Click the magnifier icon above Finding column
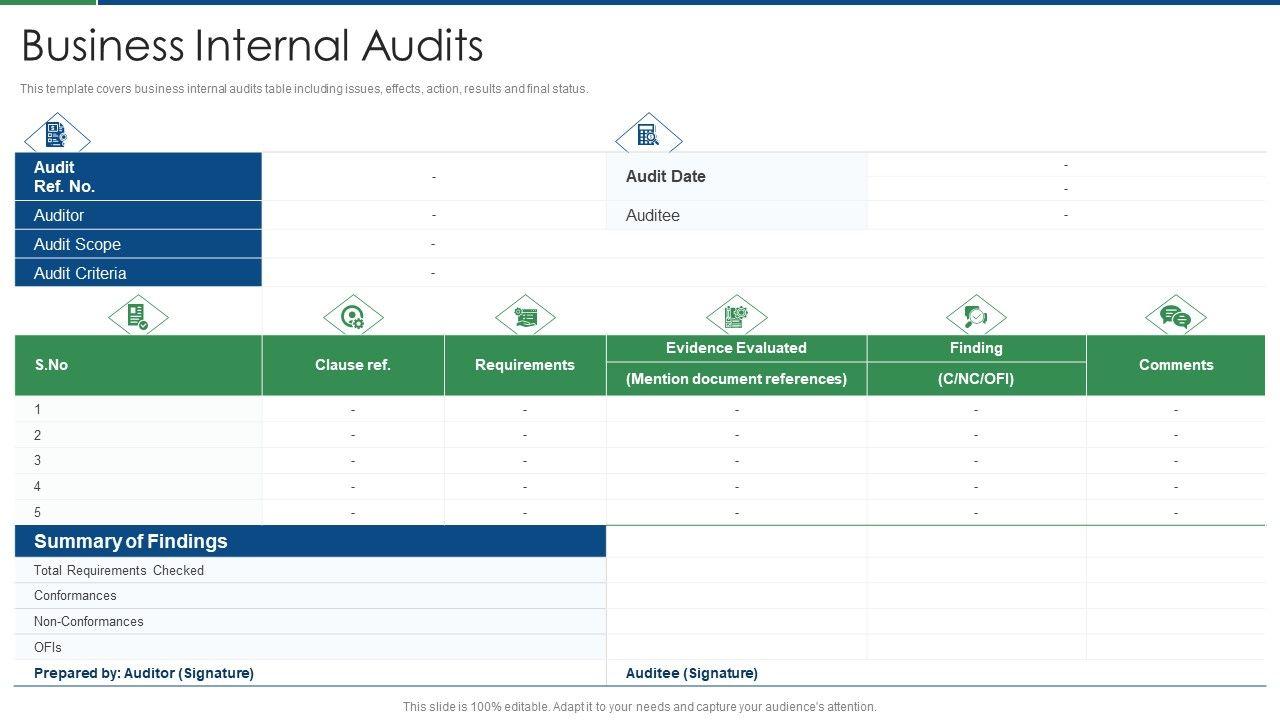Viewport: 1280px width, 720px height. (975, 317)
